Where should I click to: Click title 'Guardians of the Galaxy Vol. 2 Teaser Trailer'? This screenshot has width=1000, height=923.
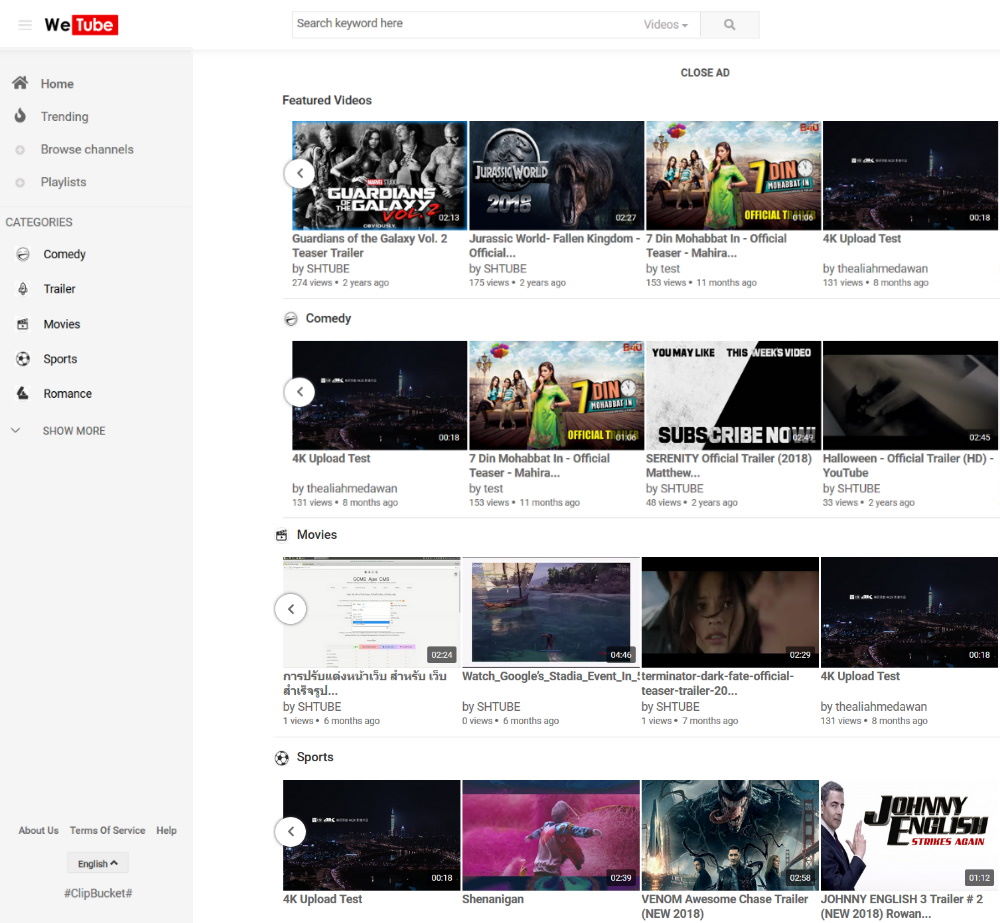pyautogui.click(x=370, y=246)
